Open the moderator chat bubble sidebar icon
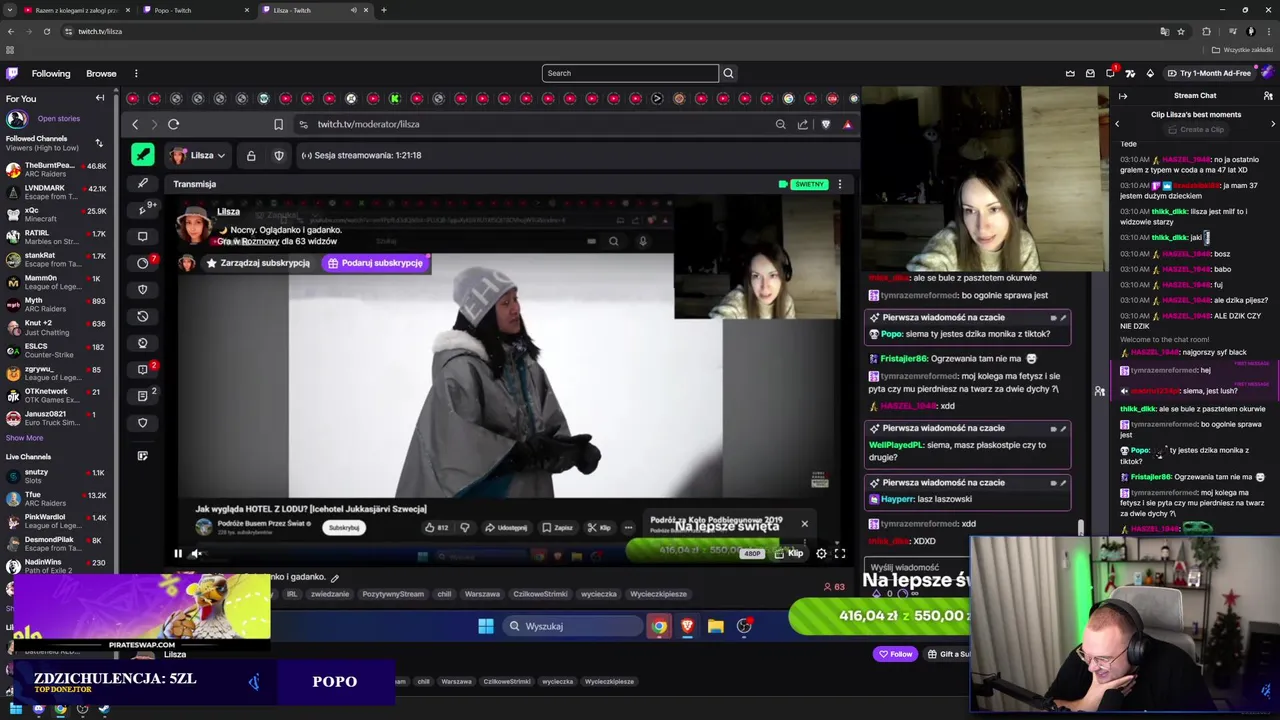The height and width of the screenshot is (720, 1280). coord(143,237)
